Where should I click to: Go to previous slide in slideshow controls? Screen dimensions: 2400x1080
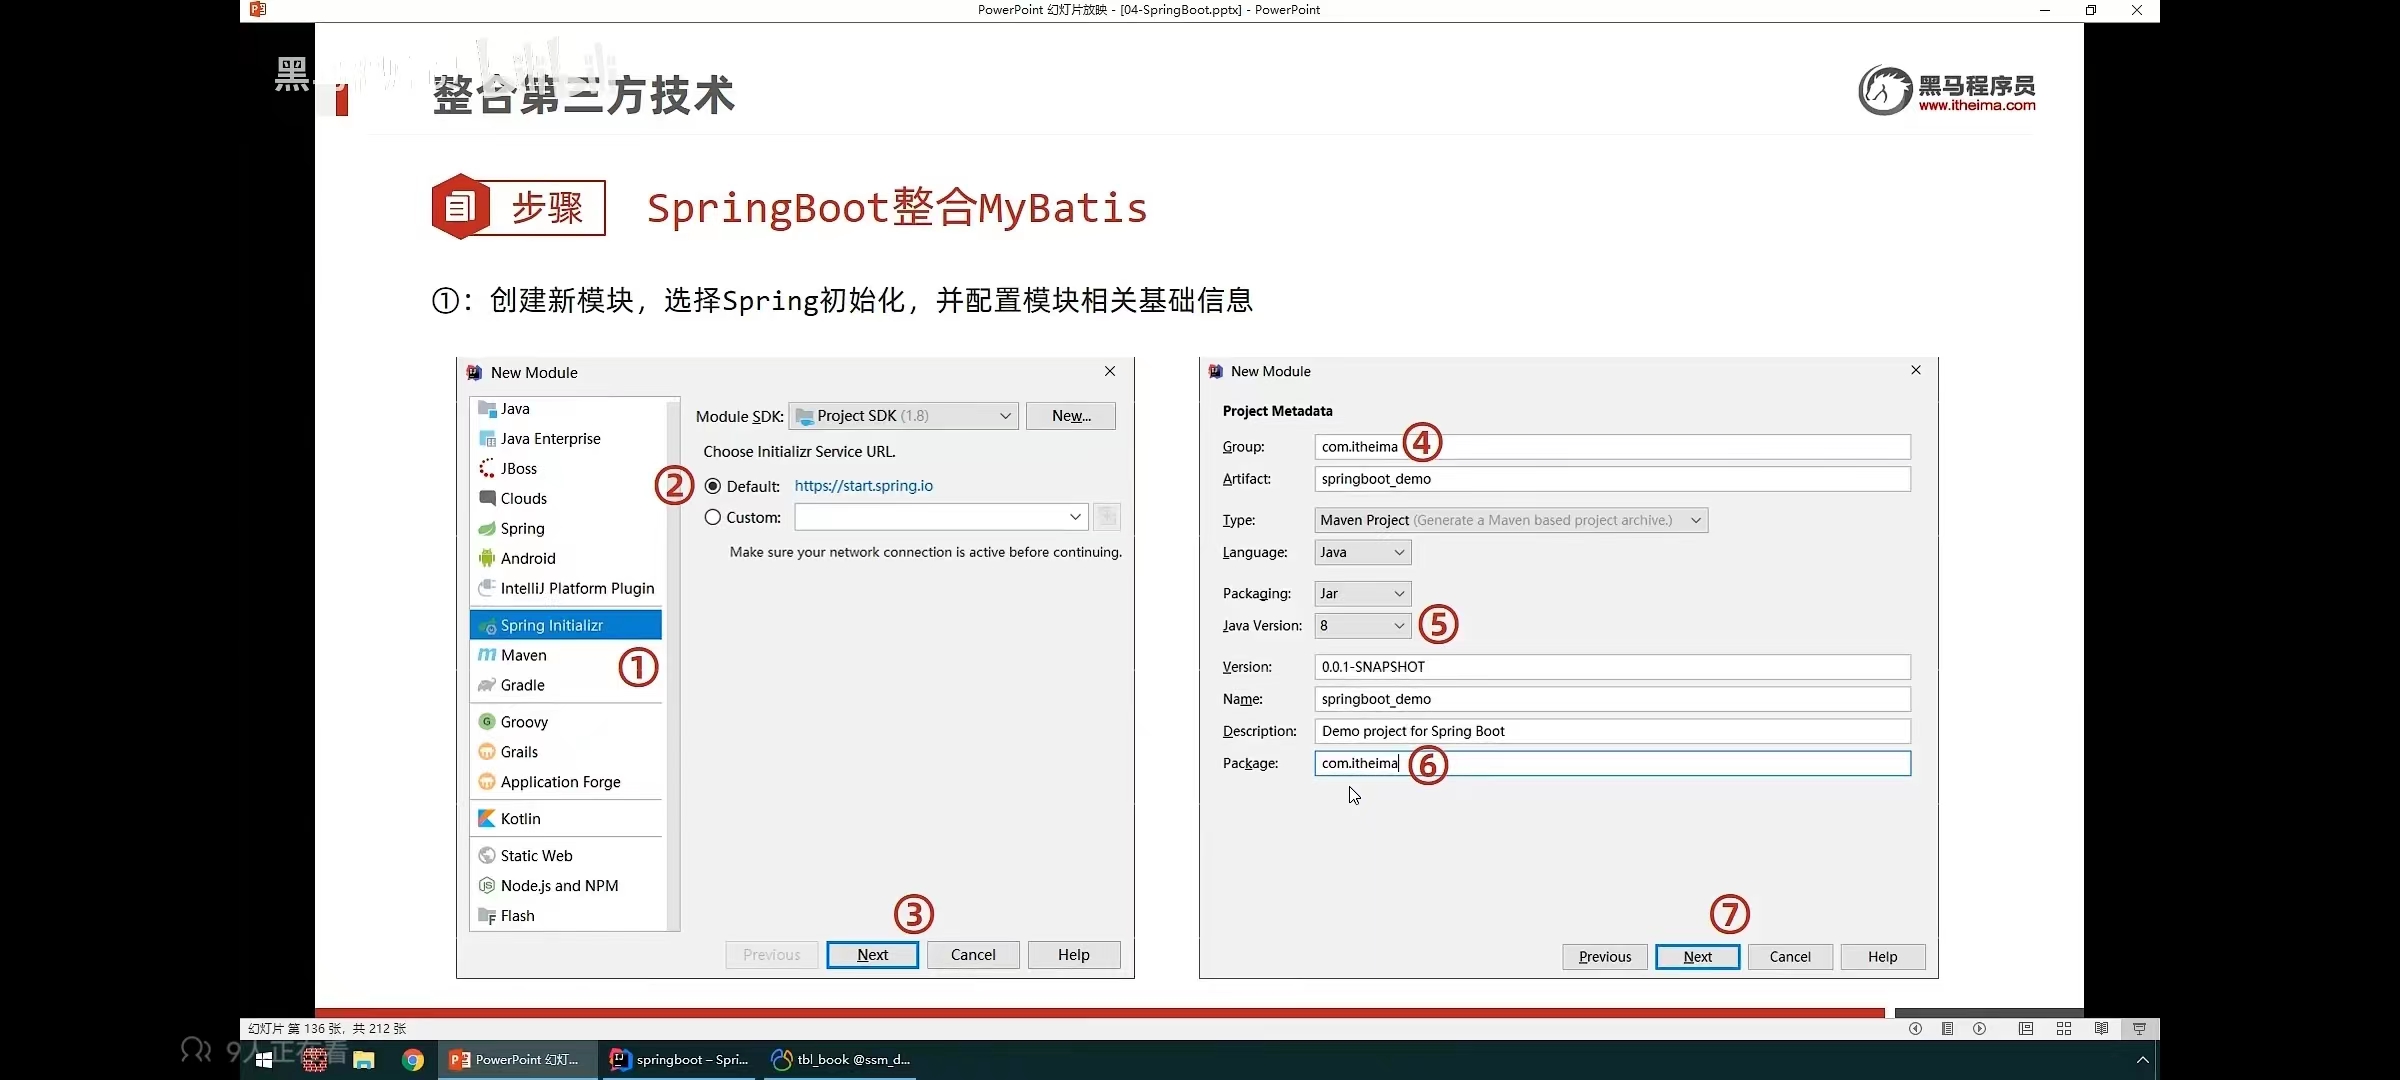point(1915,1028)
